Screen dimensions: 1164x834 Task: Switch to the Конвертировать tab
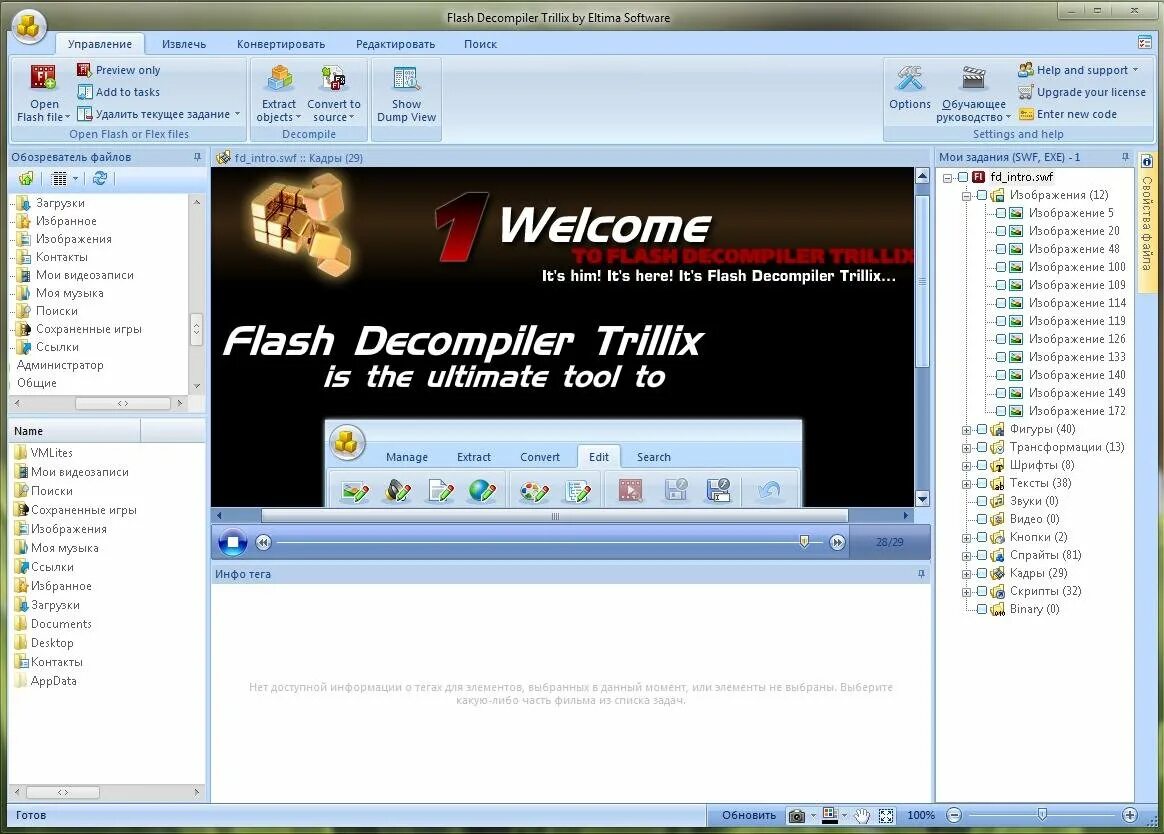coord(281,44)
